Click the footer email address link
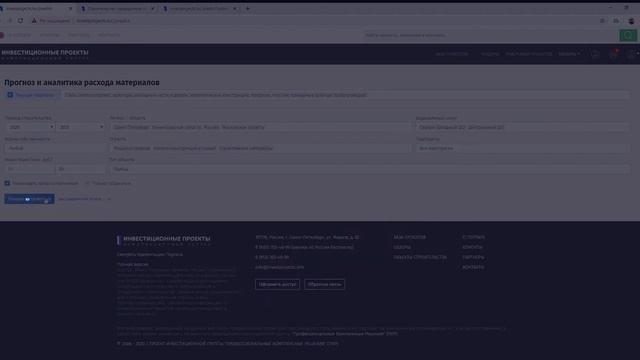Viewport: 640px width, 360px height. [280, 267]
